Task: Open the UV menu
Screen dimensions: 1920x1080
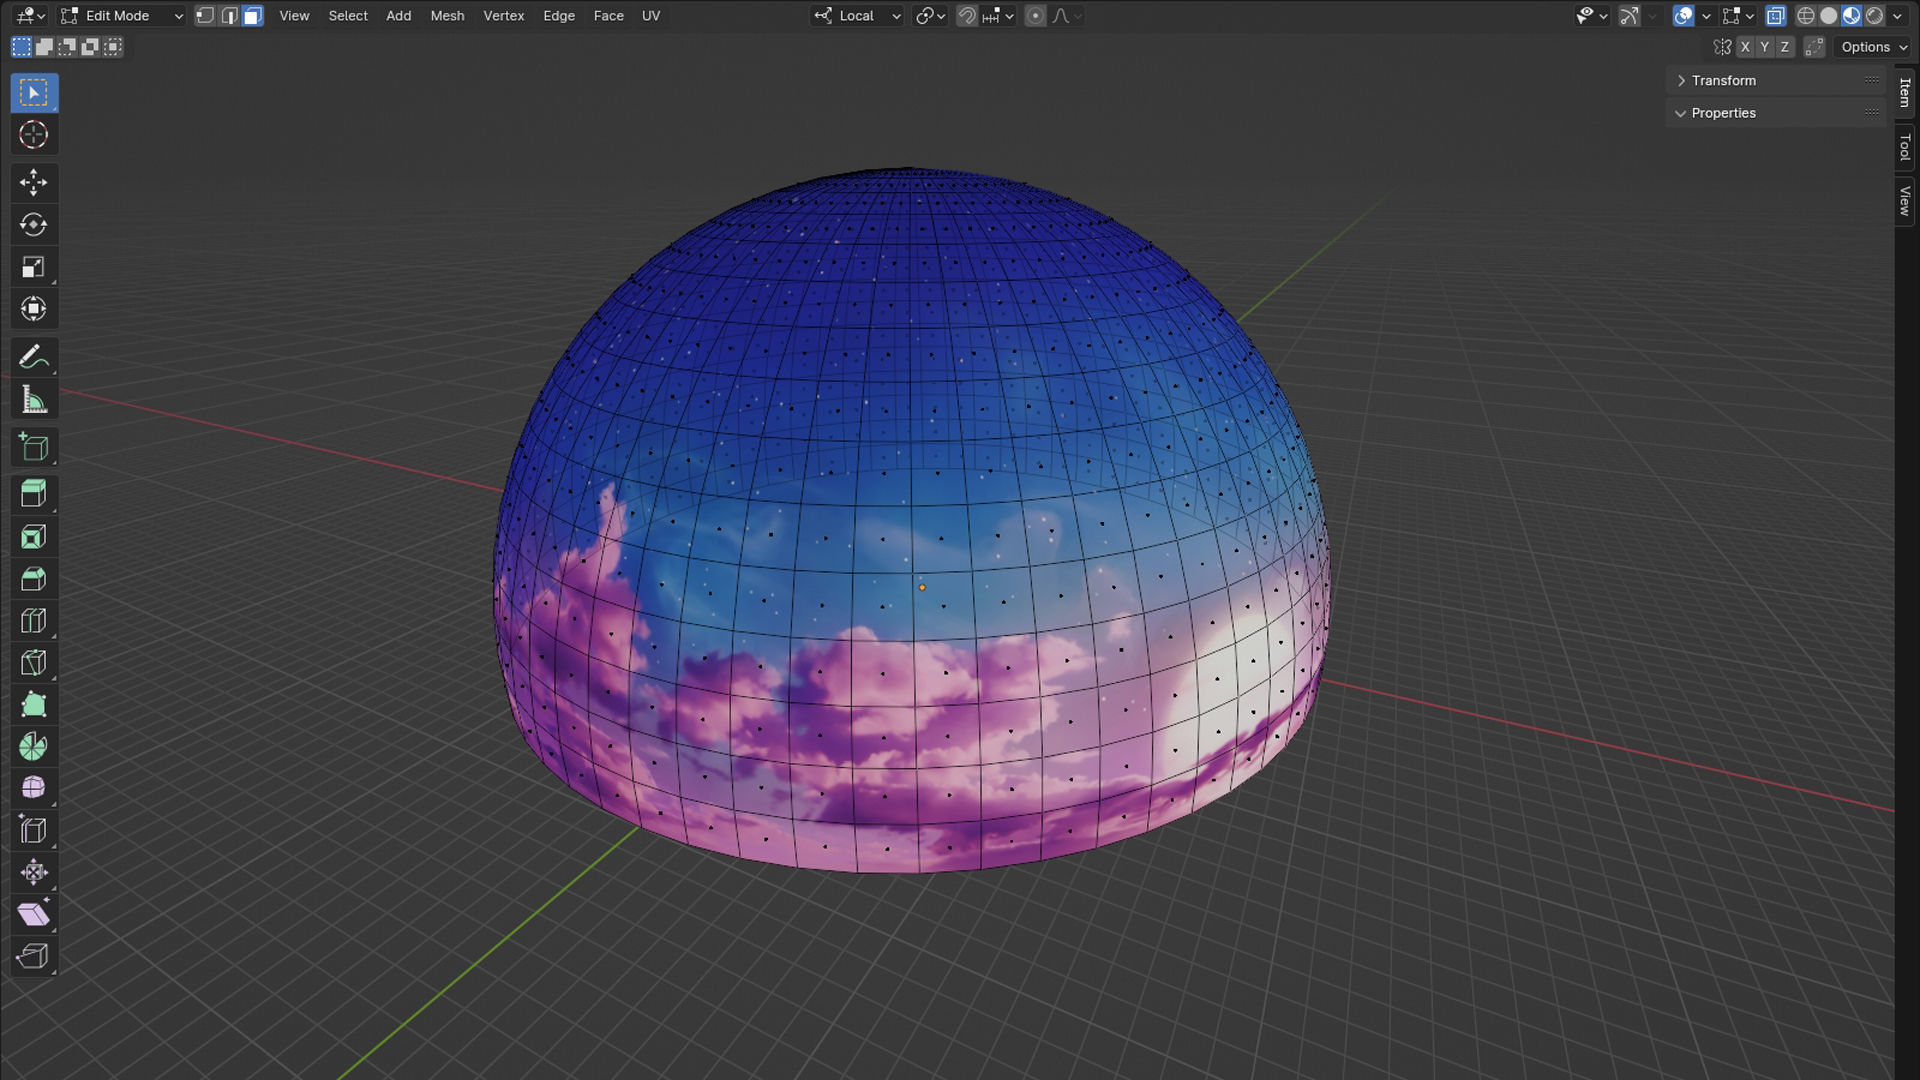Action: (x=651, y=16)
